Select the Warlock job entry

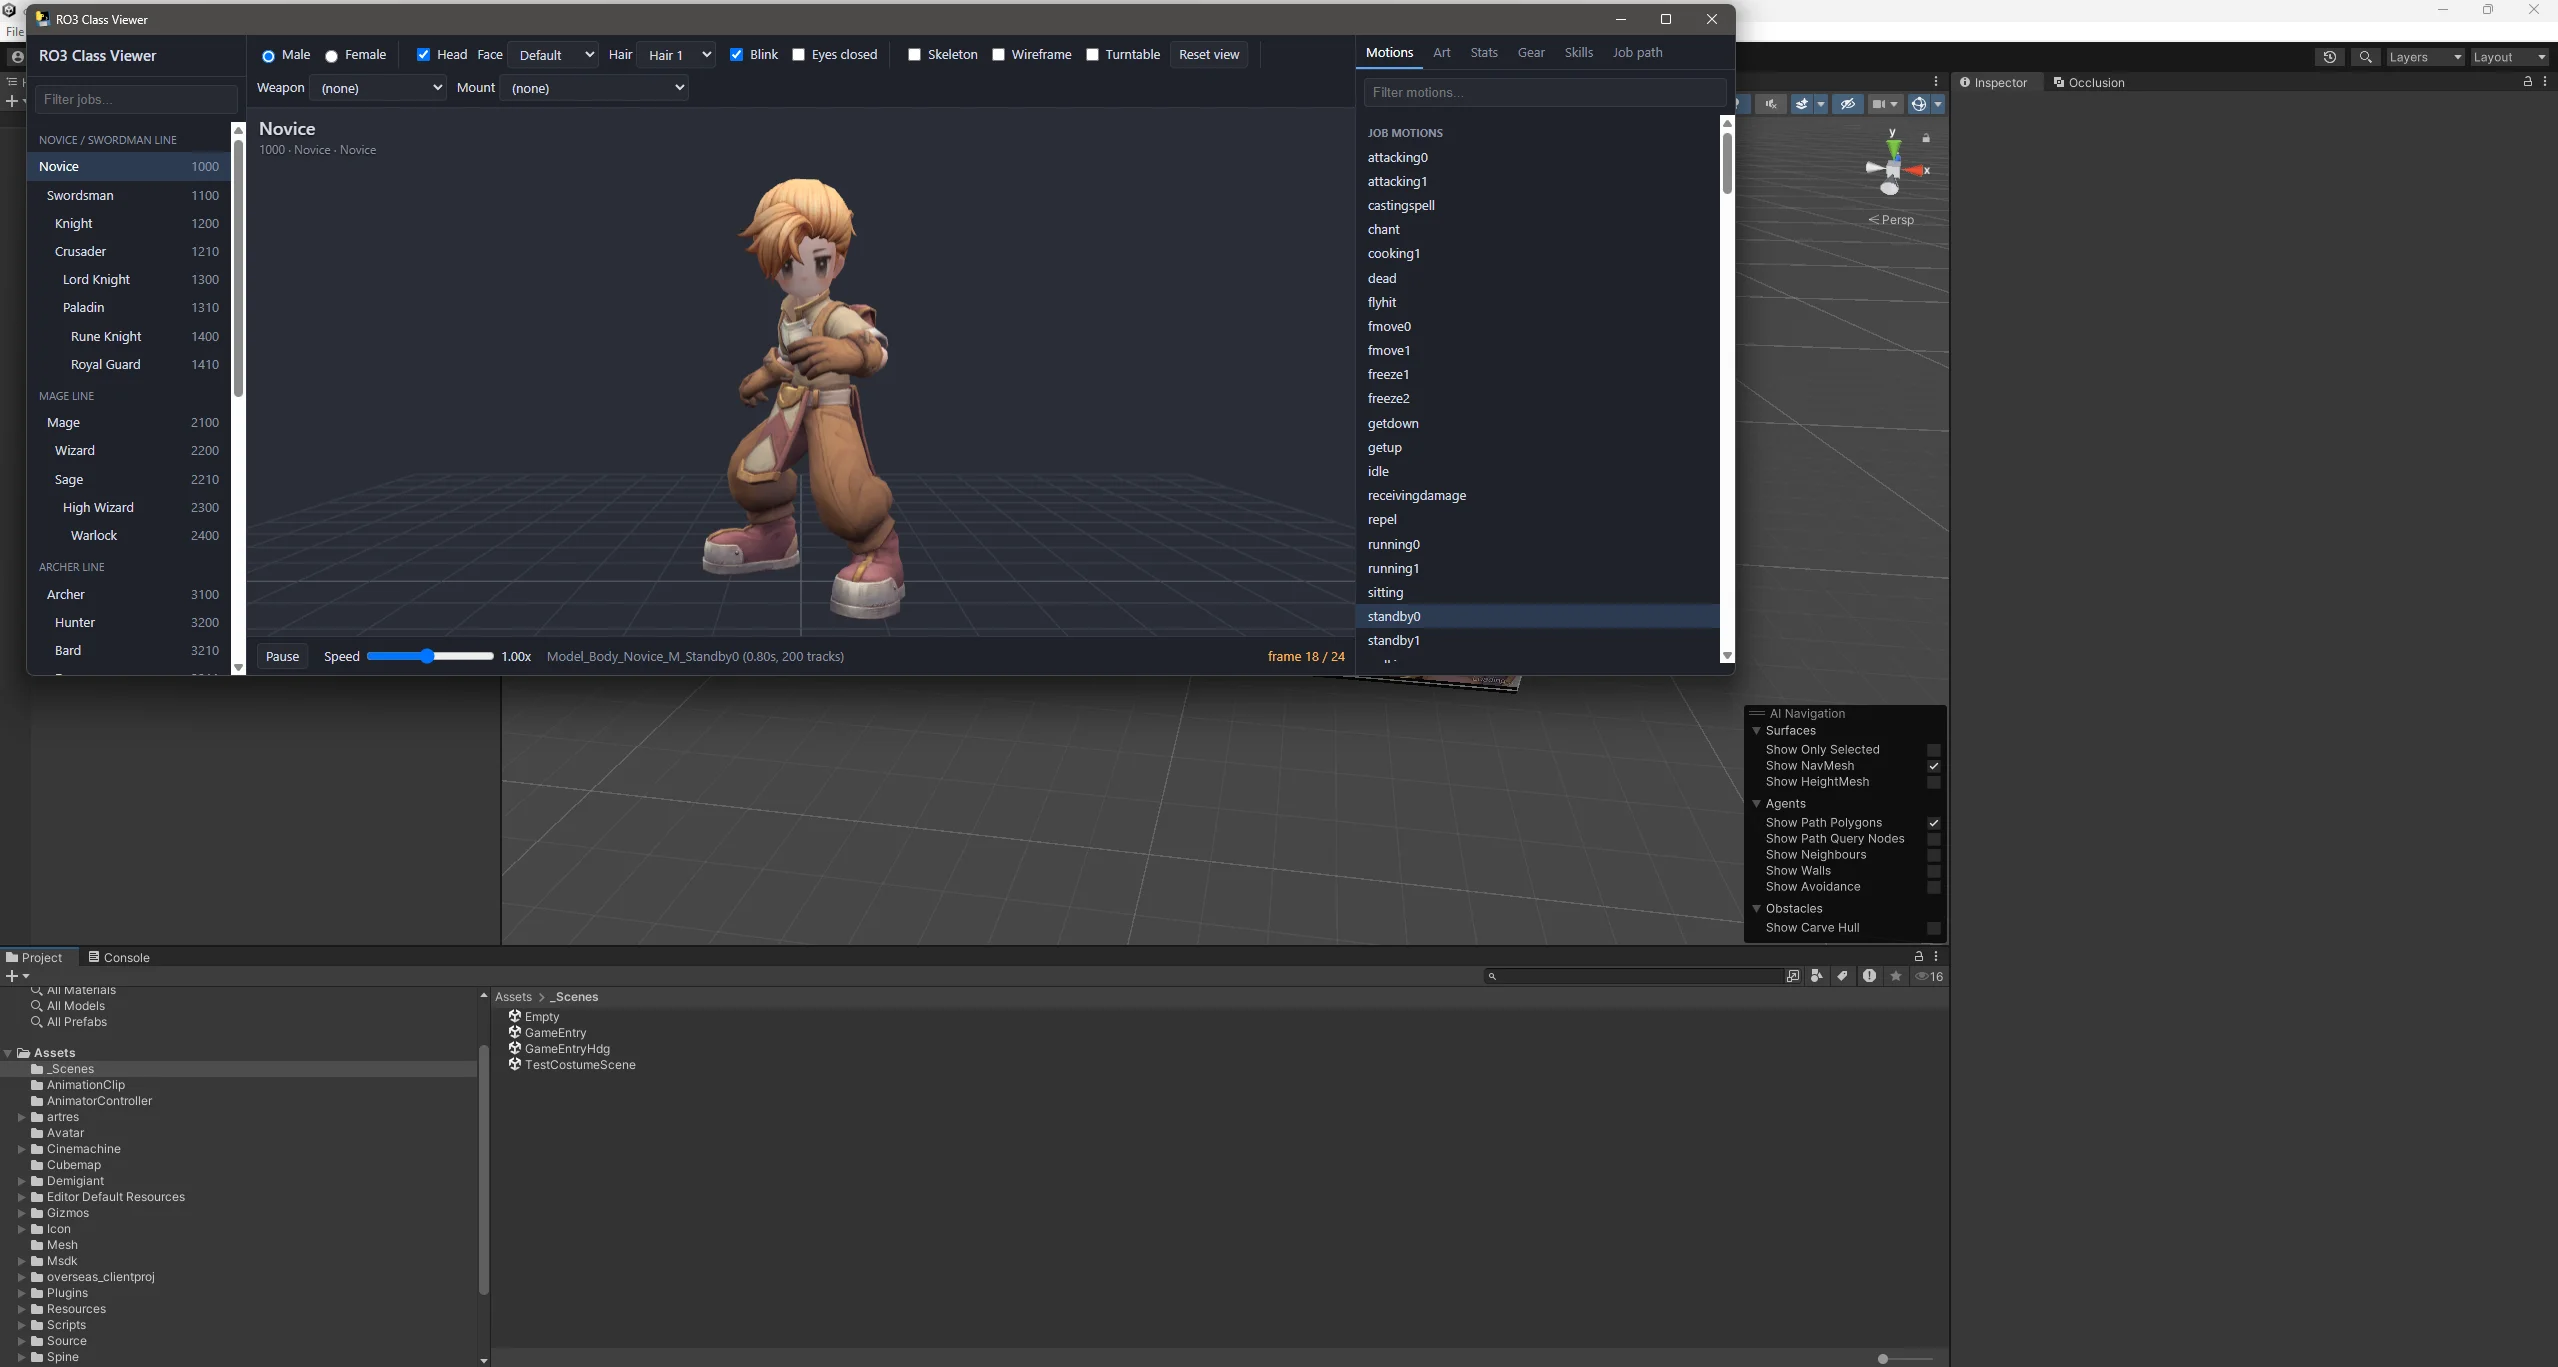click(x=129, y=536)
